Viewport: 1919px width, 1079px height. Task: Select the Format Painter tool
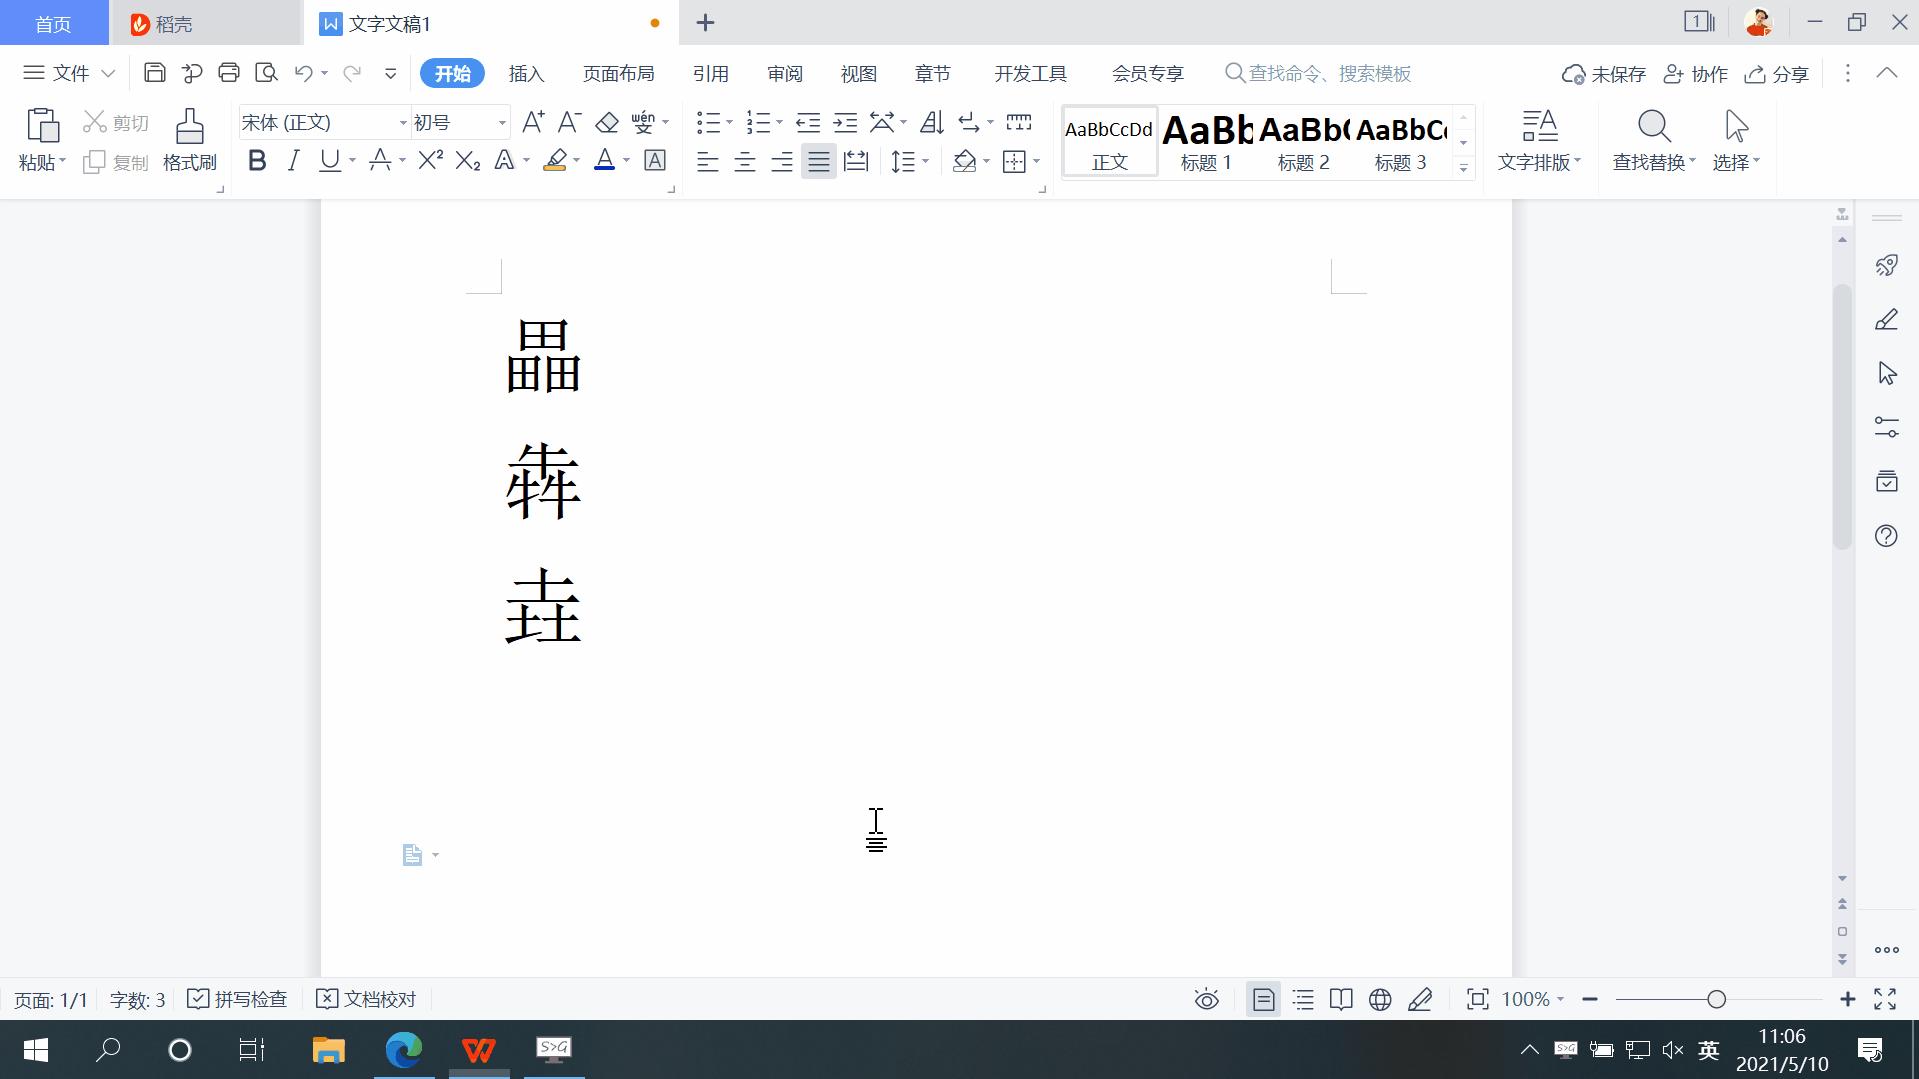[189, 140]
